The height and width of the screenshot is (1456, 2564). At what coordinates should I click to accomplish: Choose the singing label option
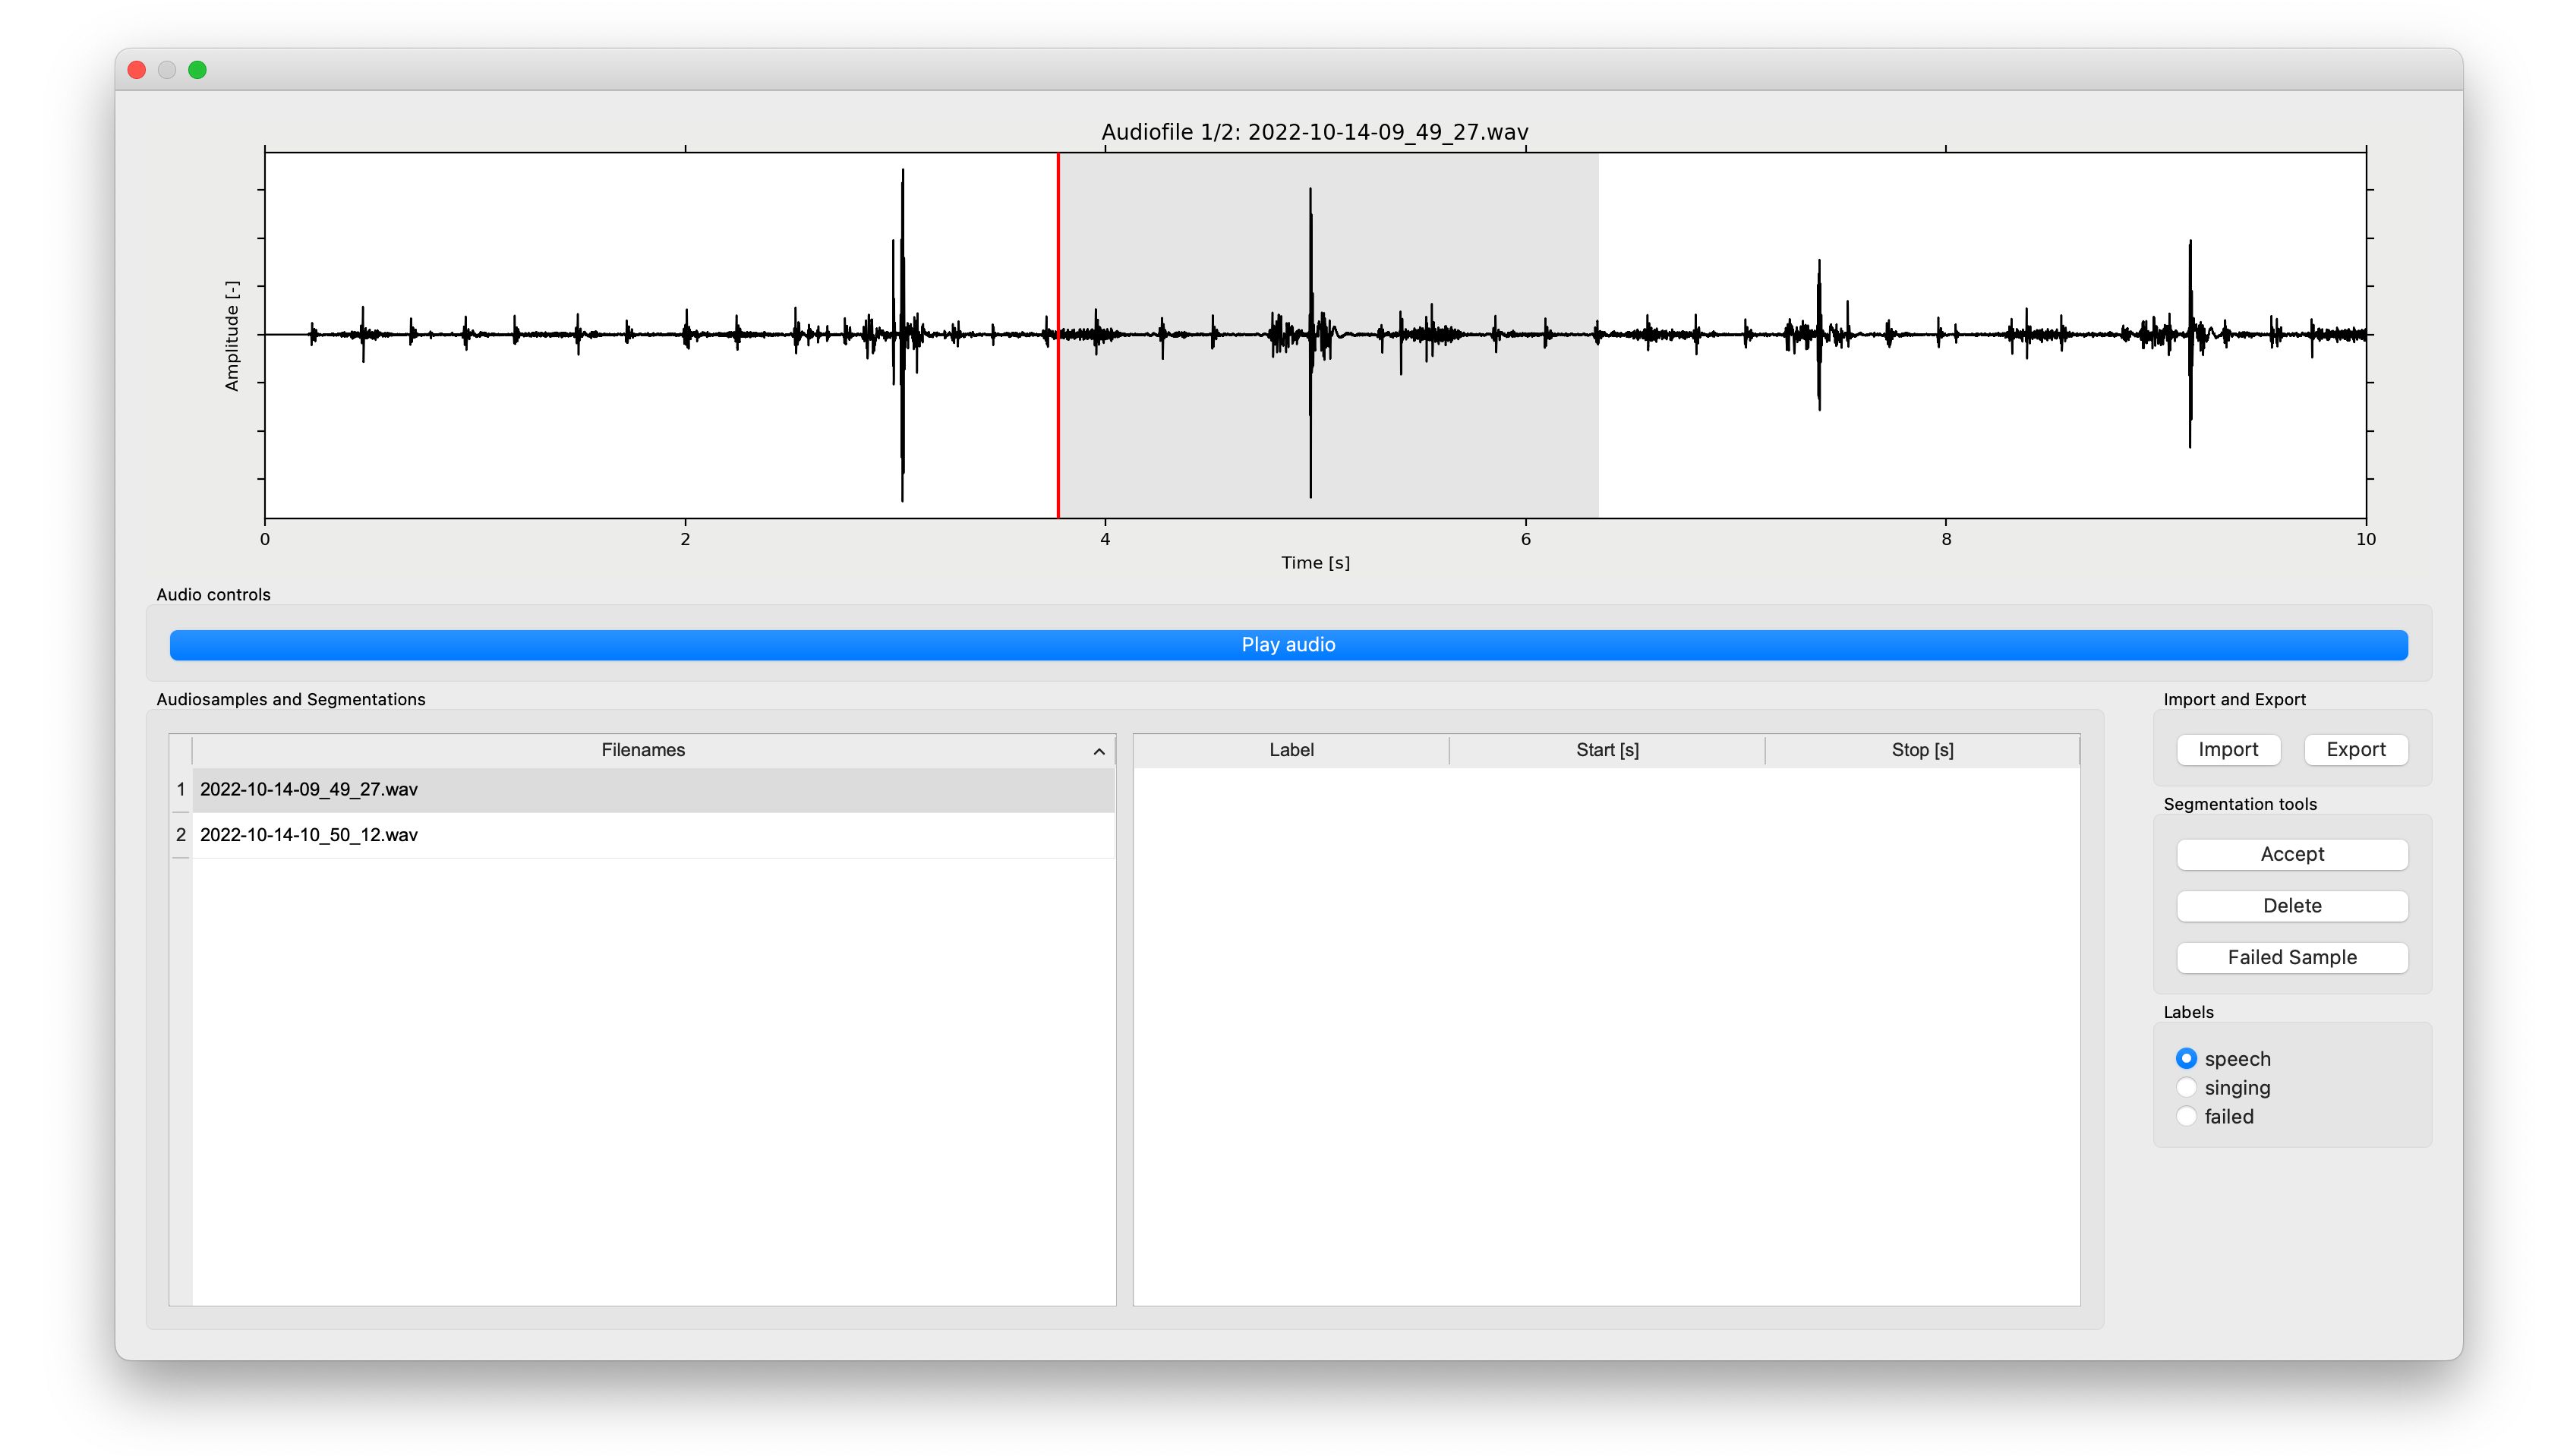pyautogui.click(x=2186, y=1087)
